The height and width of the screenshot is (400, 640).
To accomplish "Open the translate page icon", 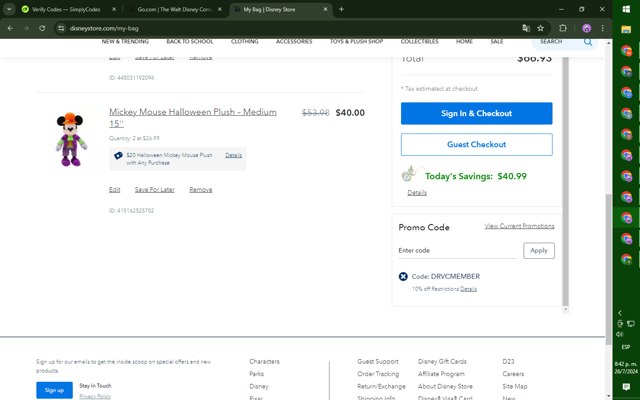I will (x=526, y=28).
